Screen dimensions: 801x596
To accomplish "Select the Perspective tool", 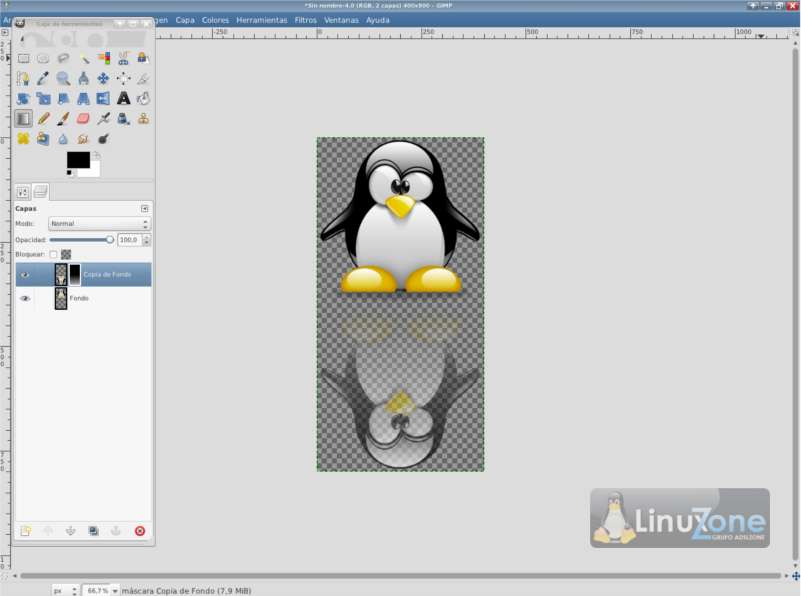I will pyautogui.click(x=84, y=98).
